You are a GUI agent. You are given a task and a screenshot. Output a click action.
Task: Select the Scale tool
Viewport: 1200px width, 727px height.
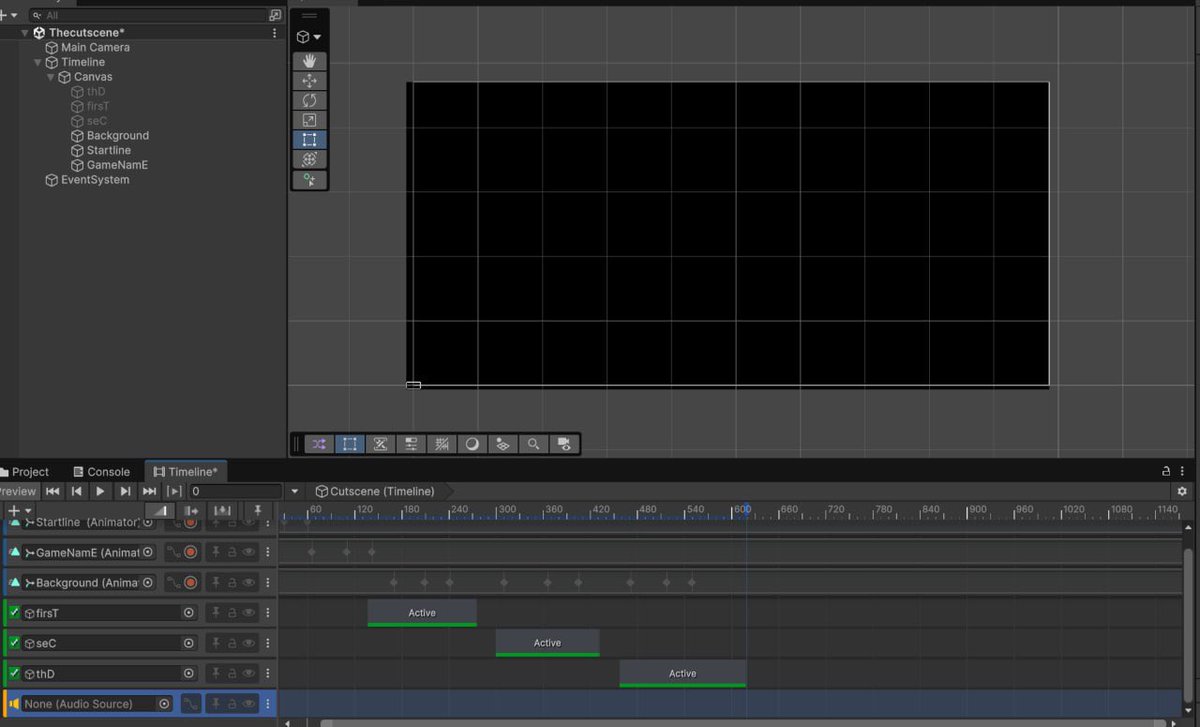coord(309,120)
